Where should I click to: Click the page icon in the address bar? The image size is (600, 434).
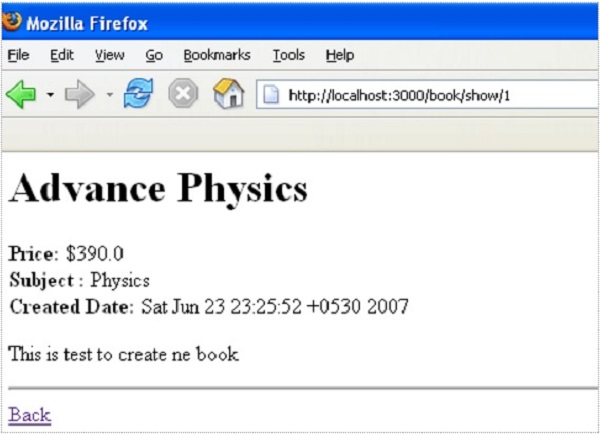[270, 96]
